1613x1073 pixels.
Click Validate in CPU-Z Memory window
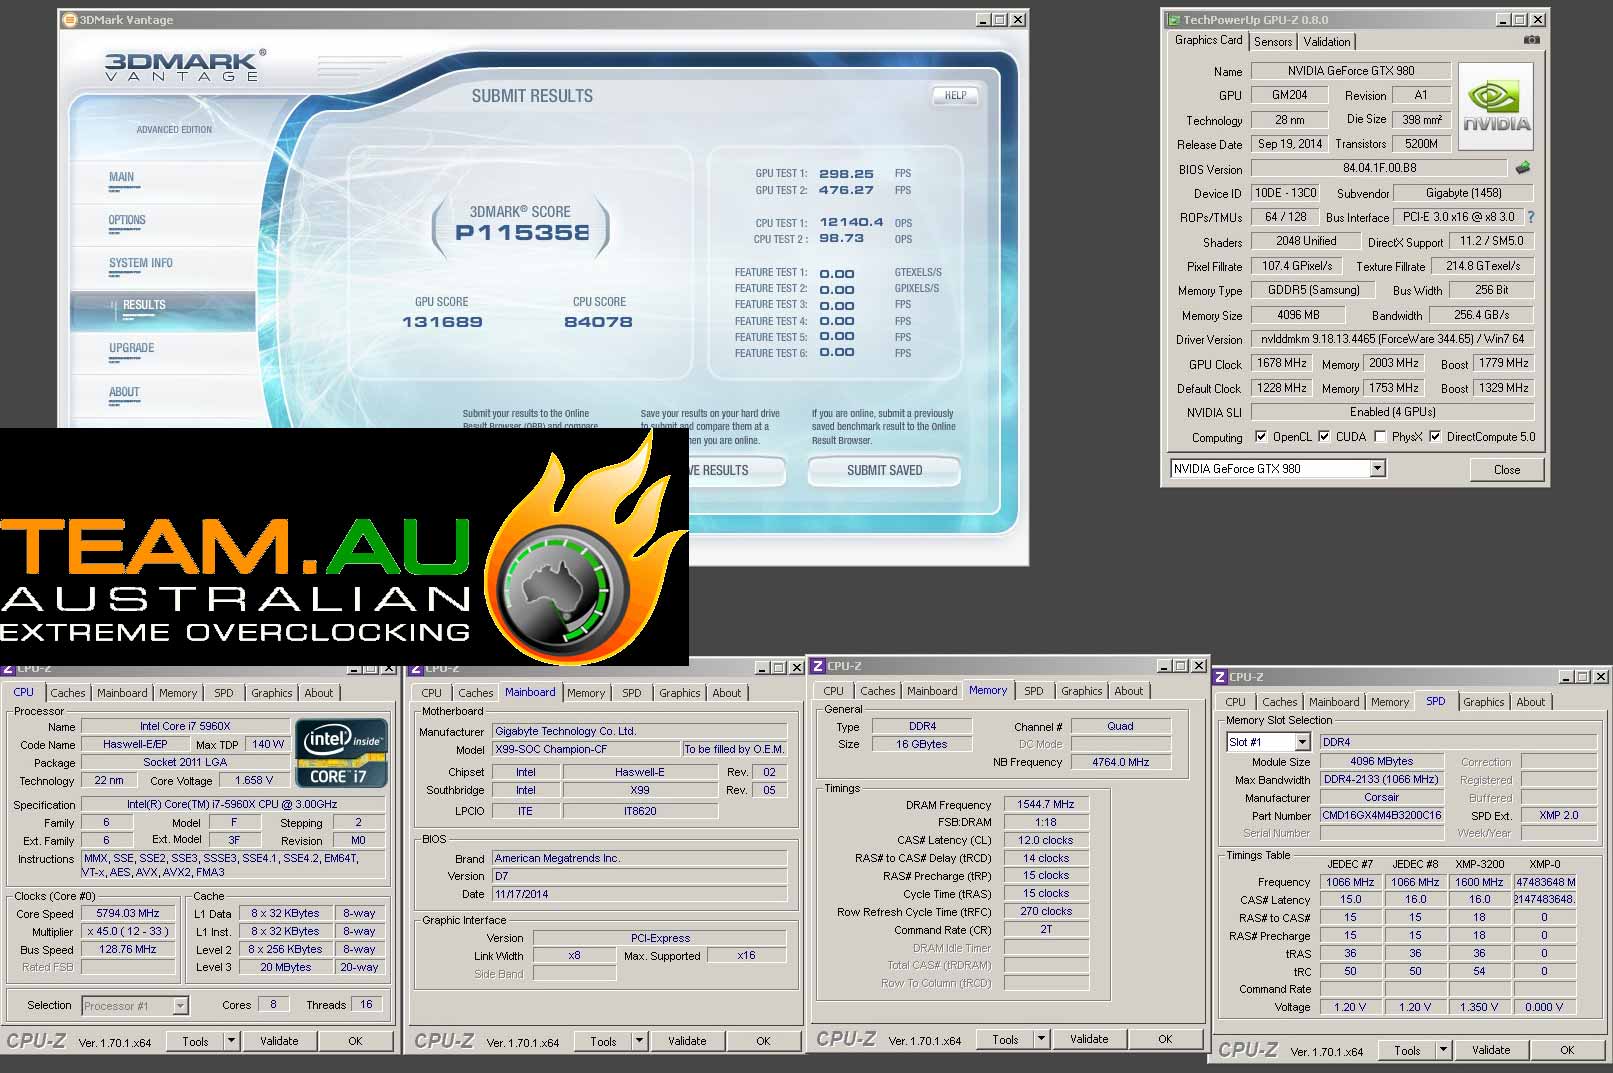(1089, 1039)
